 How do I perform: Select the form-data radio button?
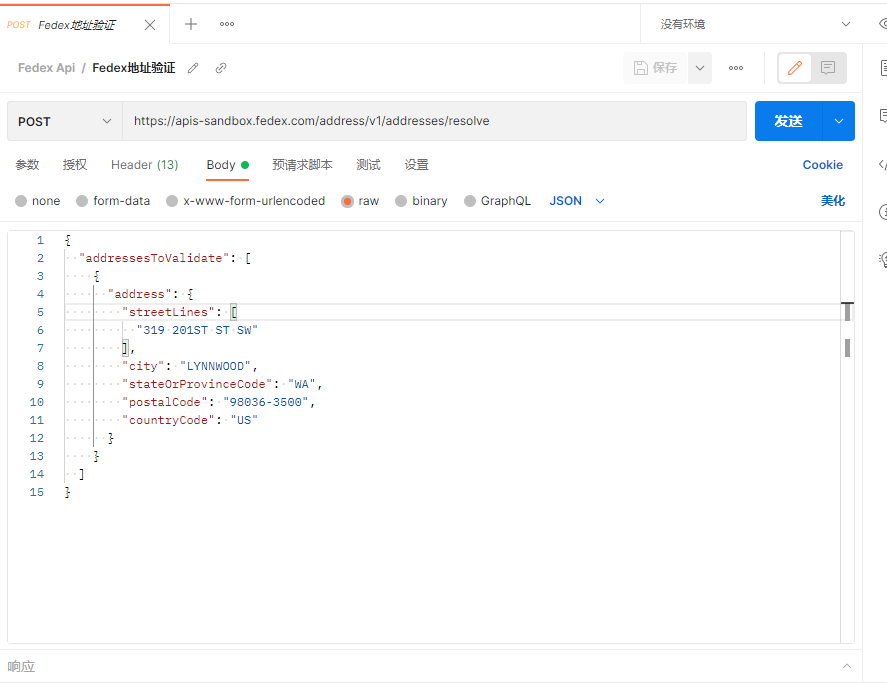[82, 201]
